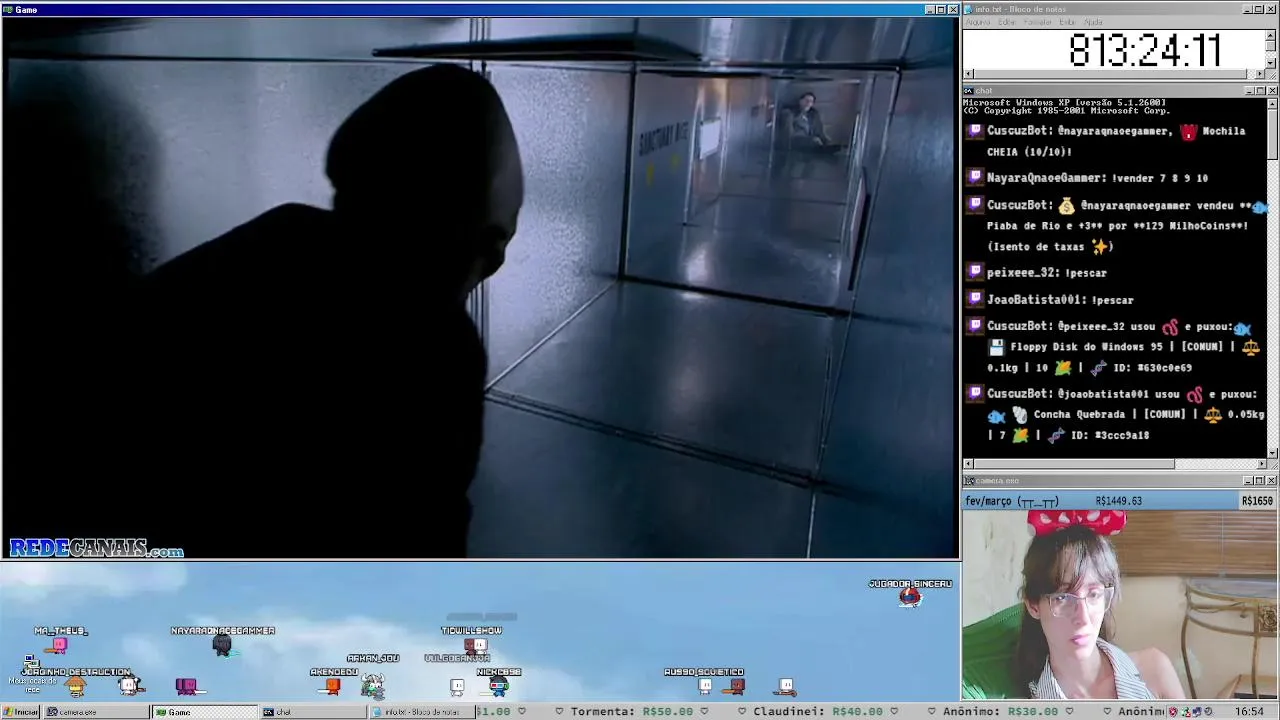
Task: Click the scroll-left arrow in Bloco de notas
Action: click(968, 74)
